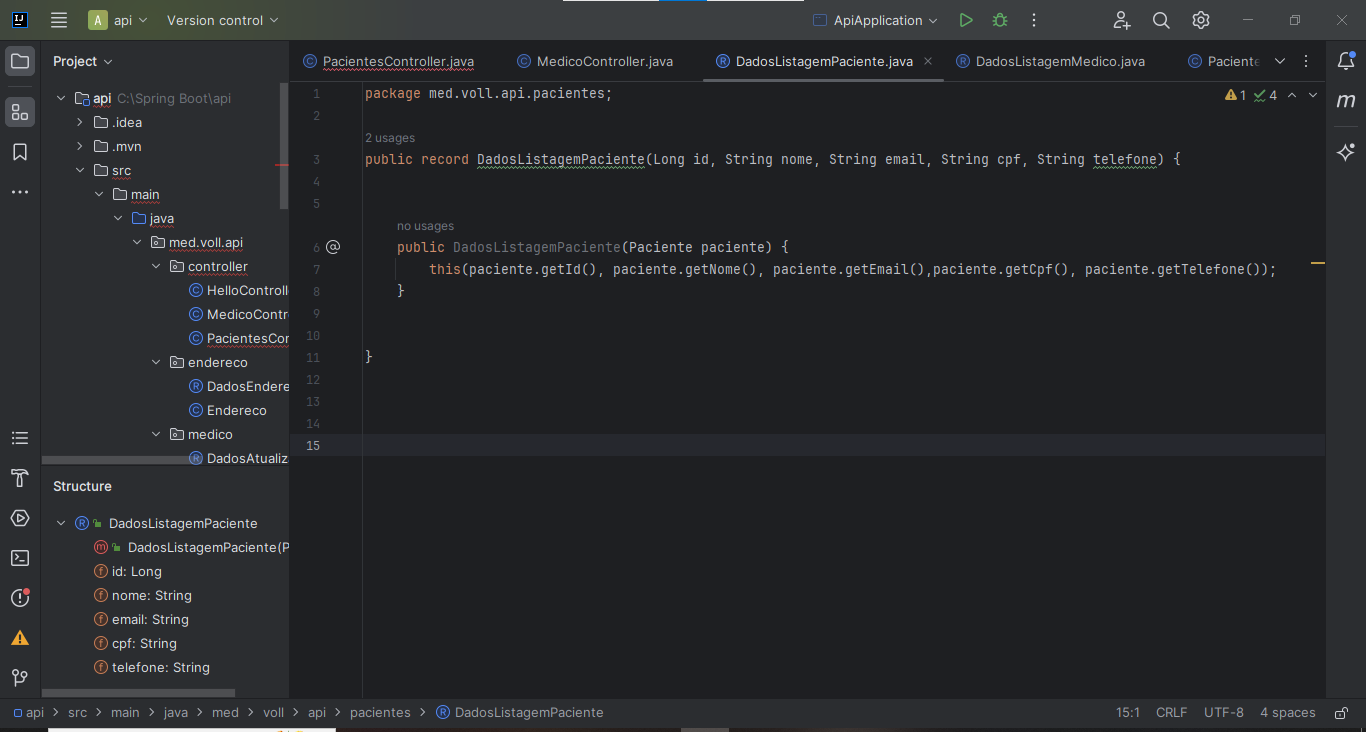This screenshot has width=1366, height=732.
Task: Collapse the endereco package
Action: tap(156, 362)
